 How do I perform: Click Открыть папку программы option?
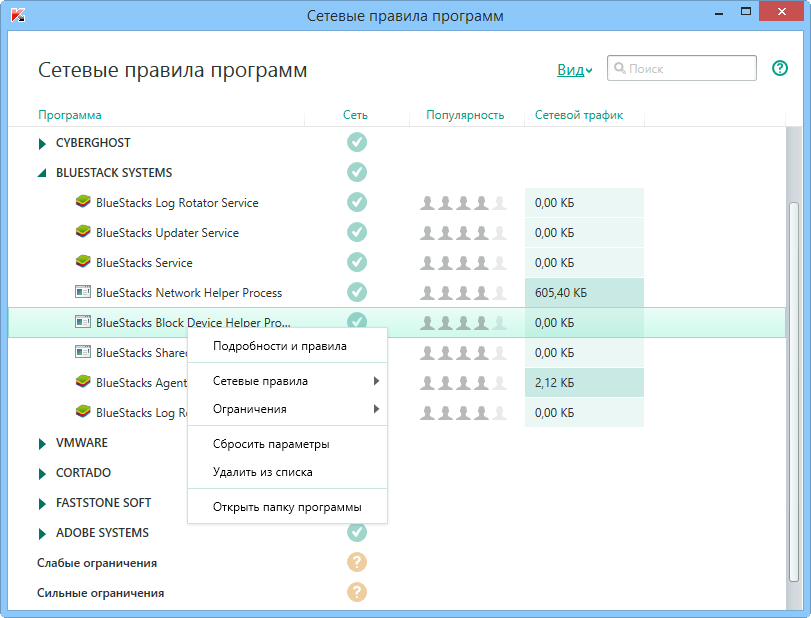(x=287, y=506)
